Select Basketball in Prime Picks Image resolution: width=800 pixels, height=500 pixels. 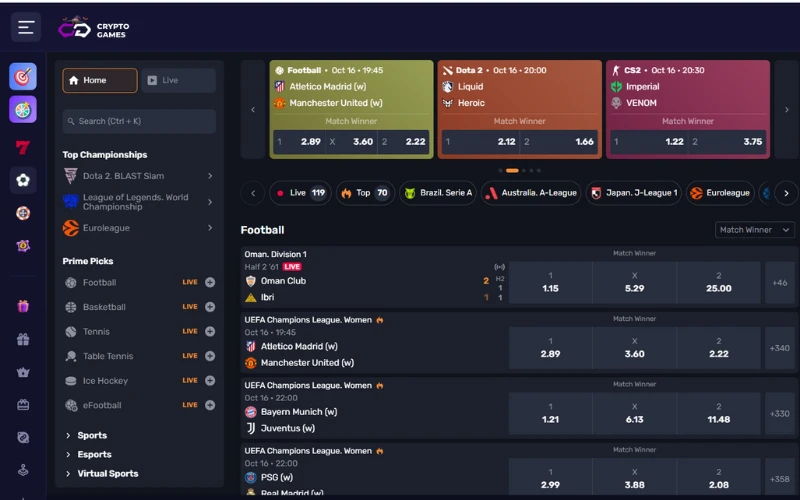click(104, 307)
